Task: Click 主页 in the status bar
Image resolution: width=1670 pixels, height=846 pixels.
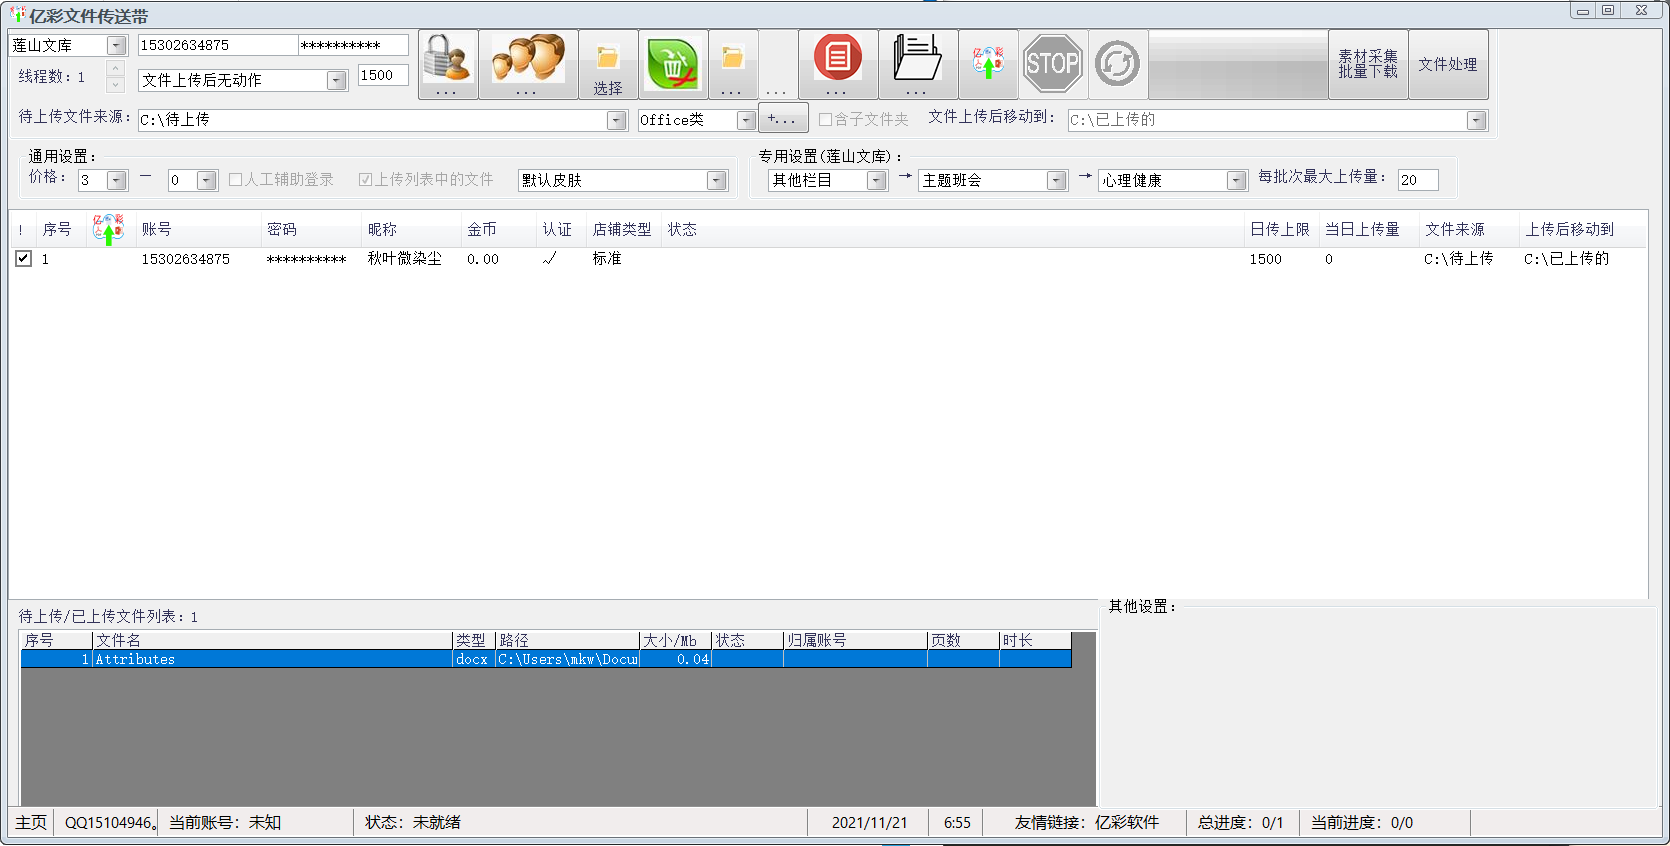Action: (31, 822)
